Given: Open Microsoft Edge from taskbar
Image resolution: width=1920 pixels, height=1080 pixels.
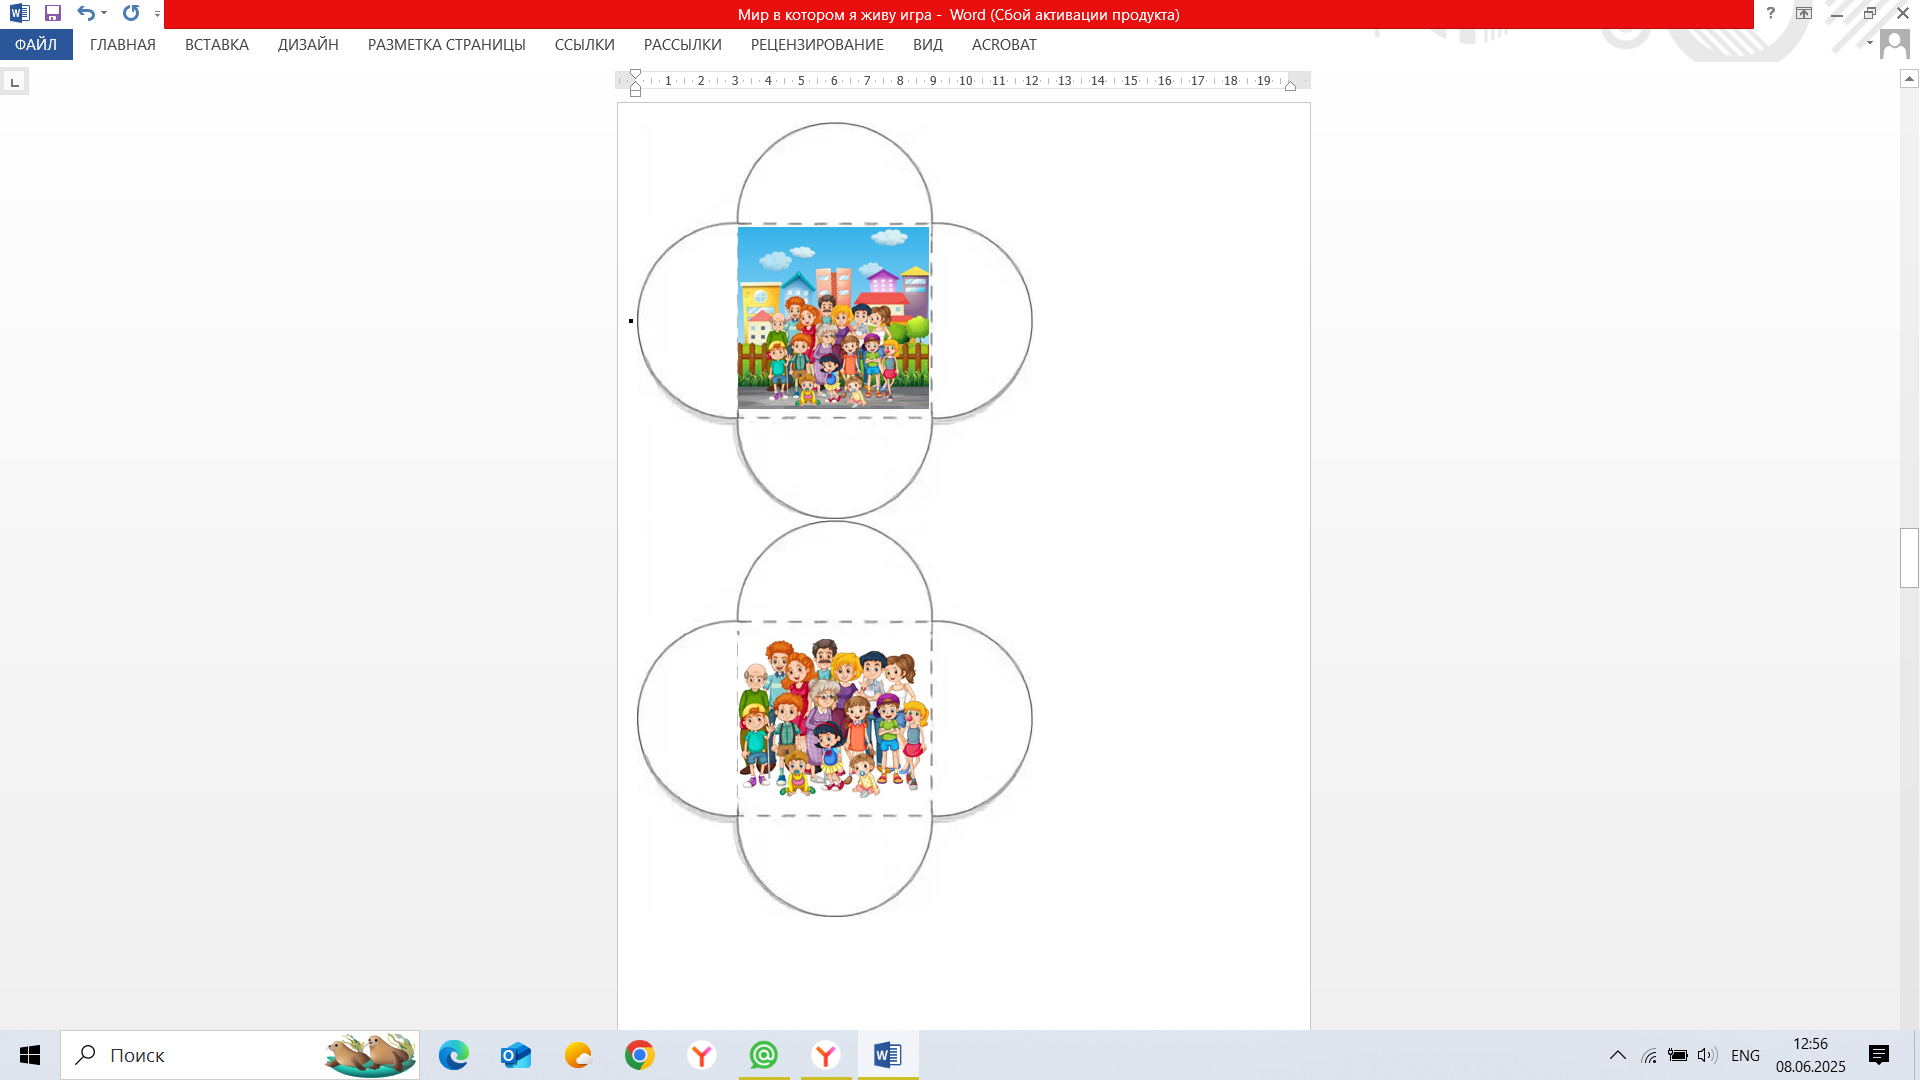Looking at the screenshot, I should click(x=454, y=1055).
